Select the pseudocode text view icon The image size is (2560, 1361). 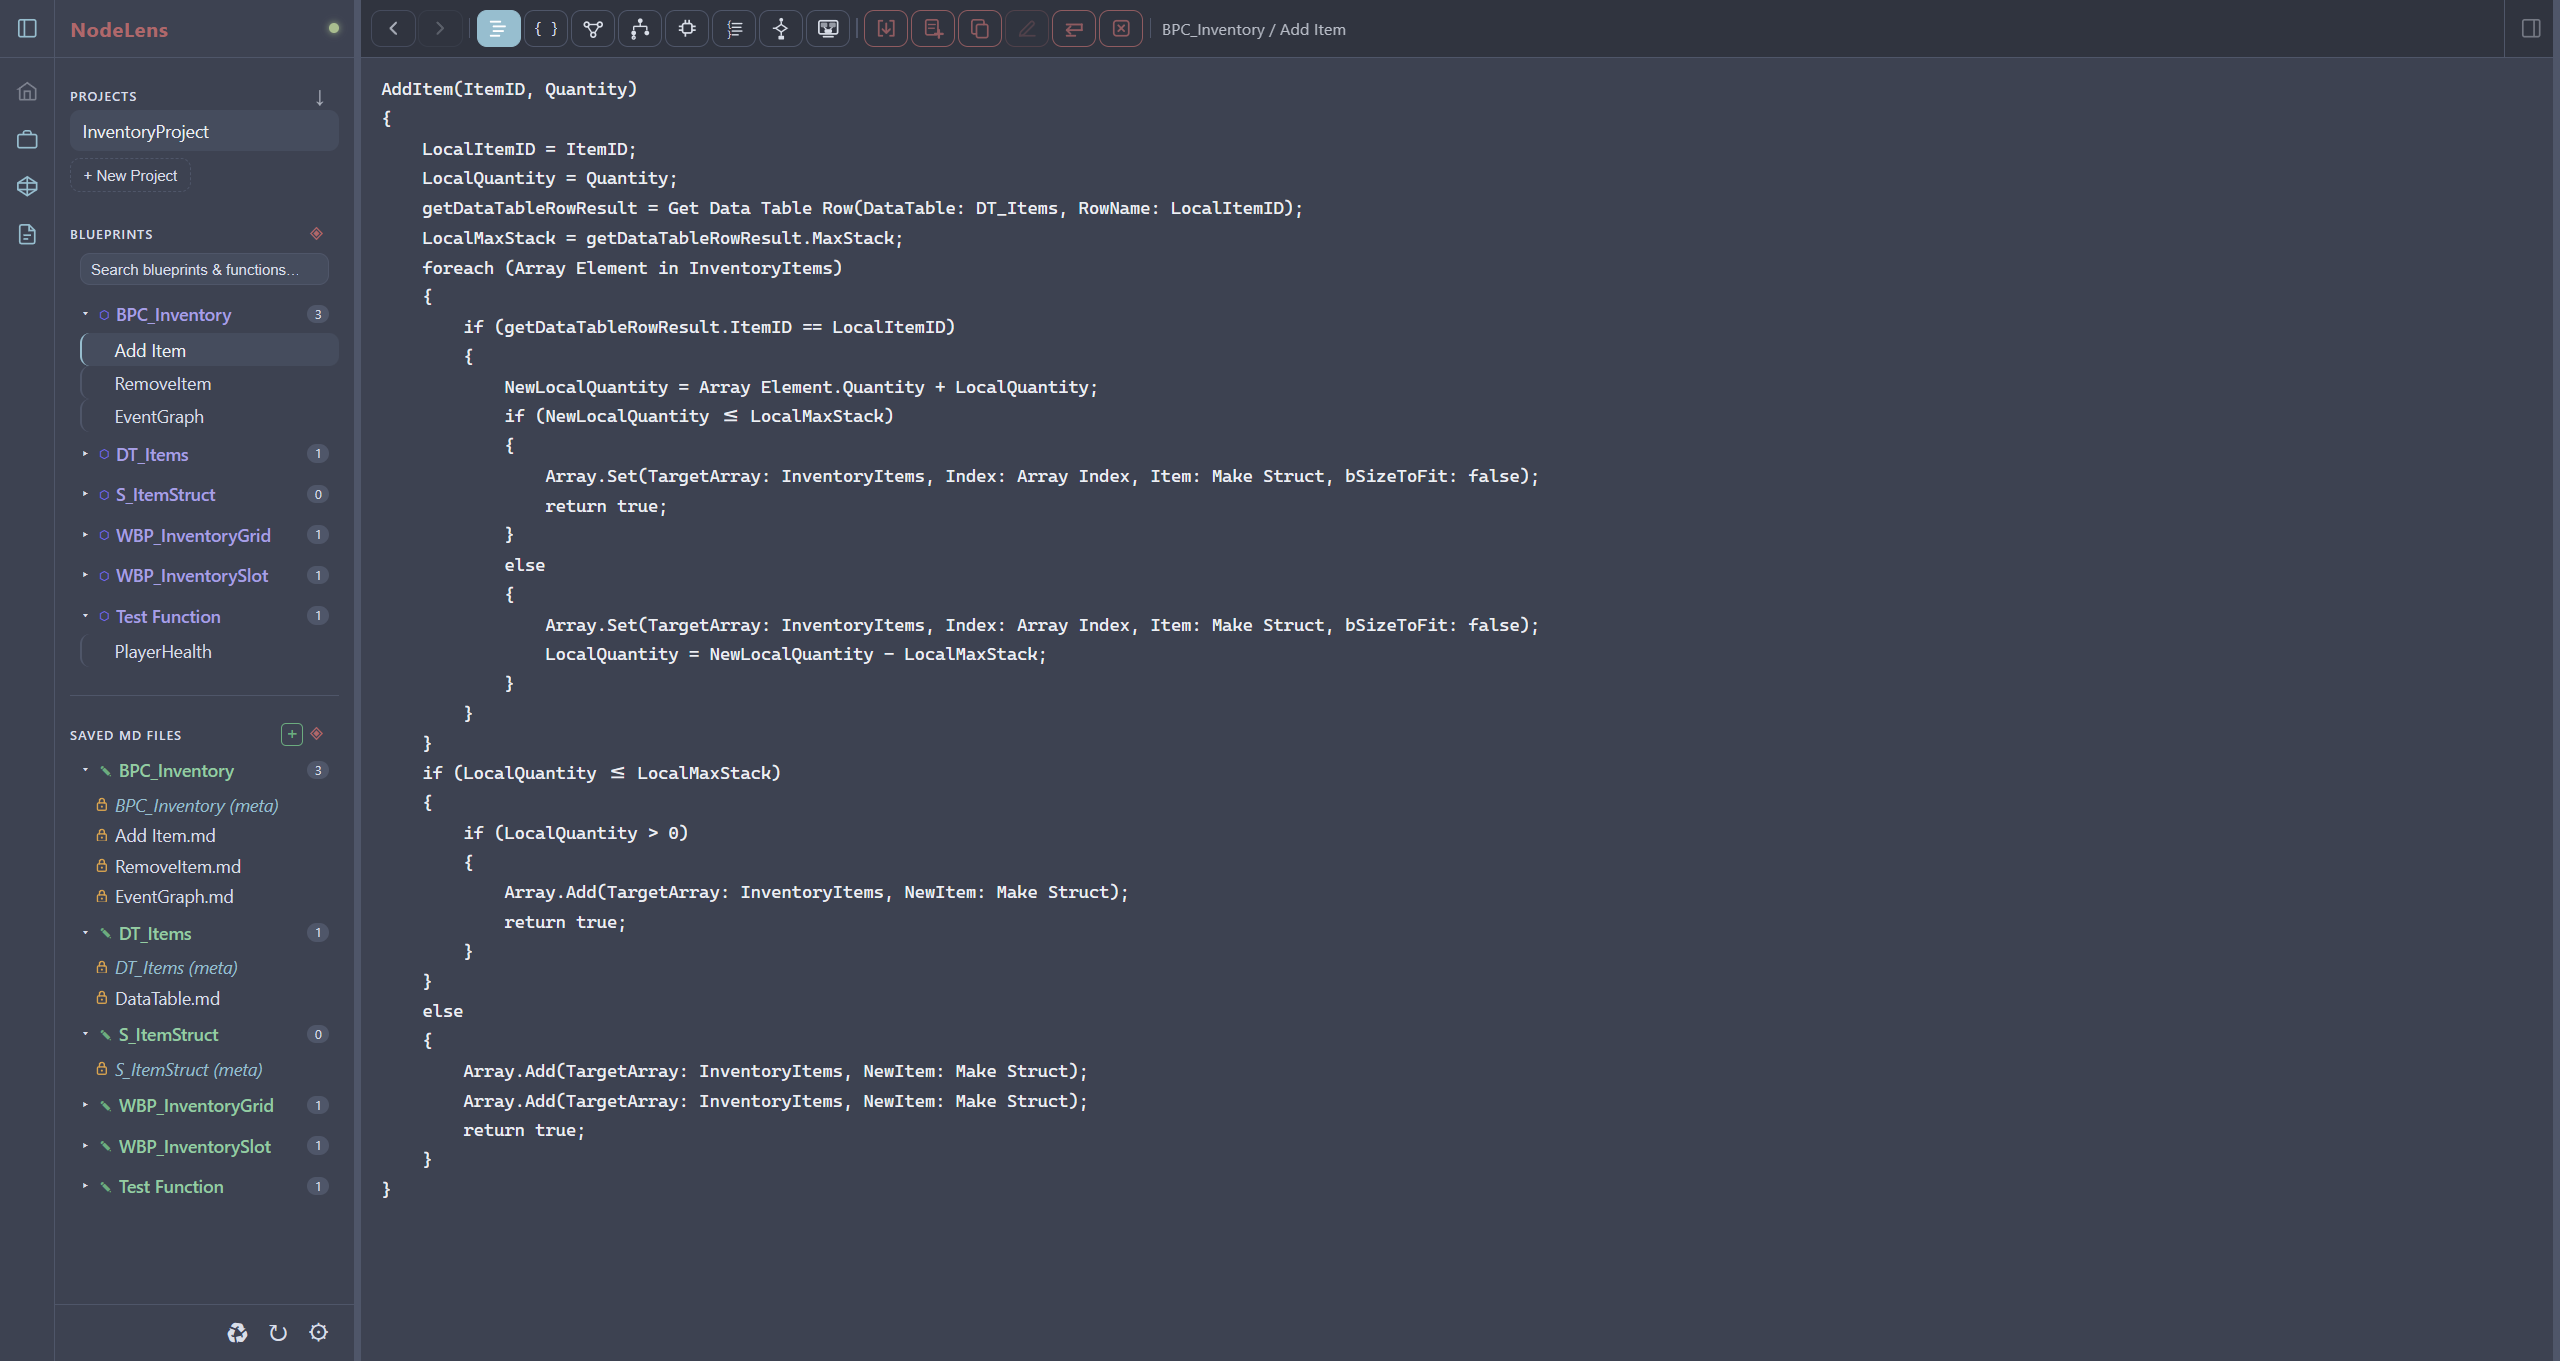498,29
